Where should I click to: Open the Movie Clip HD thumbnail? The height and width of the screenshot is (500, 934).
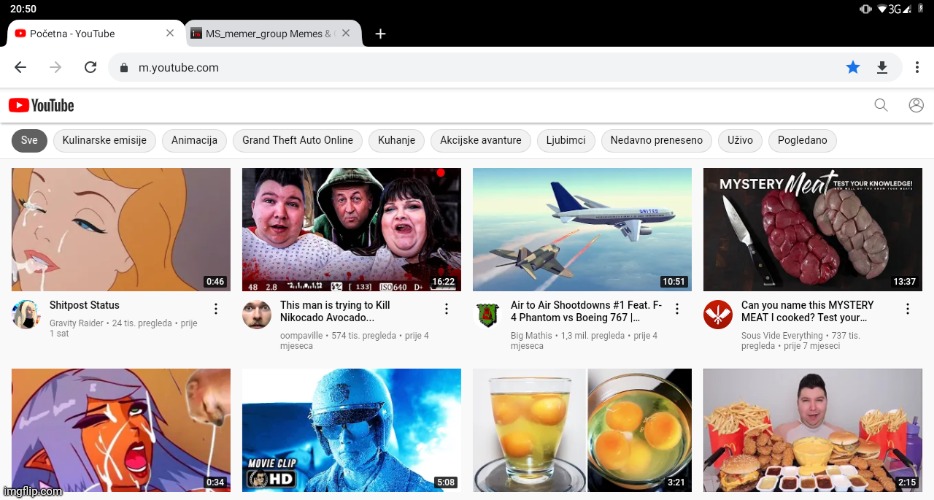pyautogui.click(x=351, y=430)
